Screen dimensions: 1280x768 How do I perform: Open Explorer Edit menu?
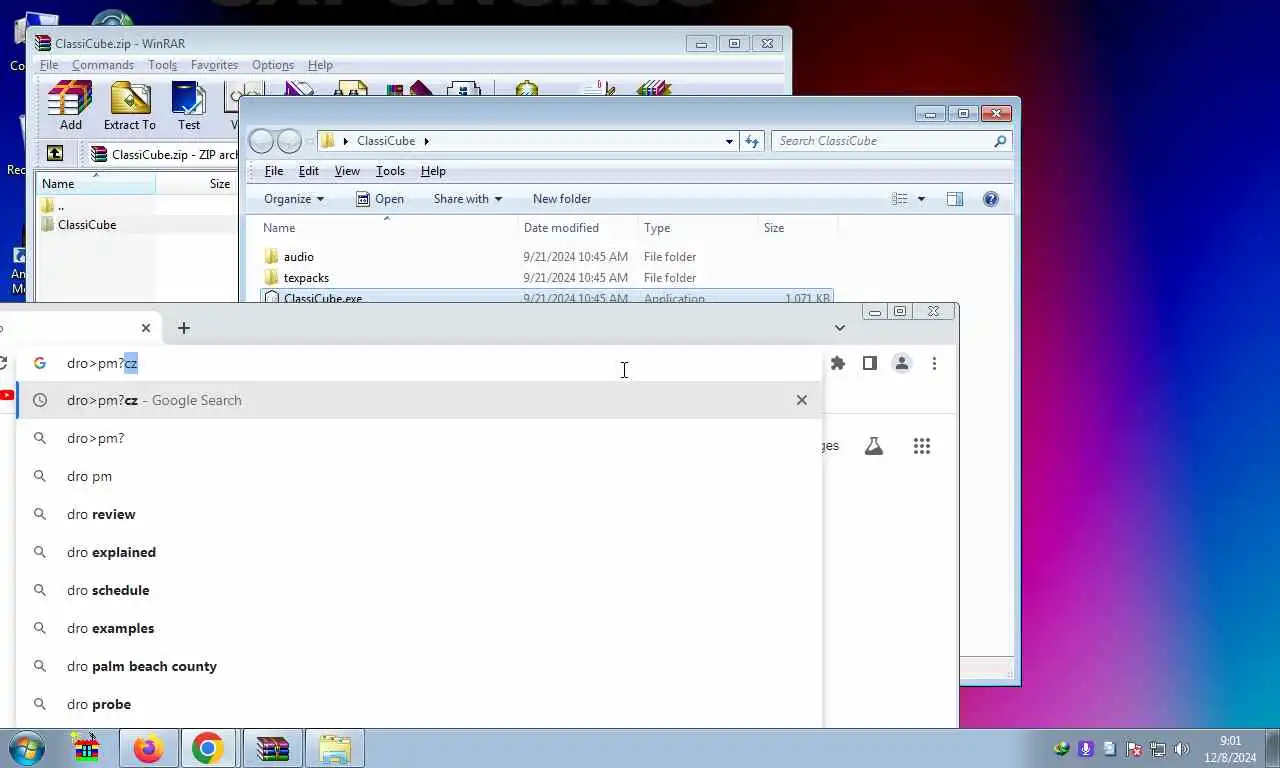click(309, 171)
